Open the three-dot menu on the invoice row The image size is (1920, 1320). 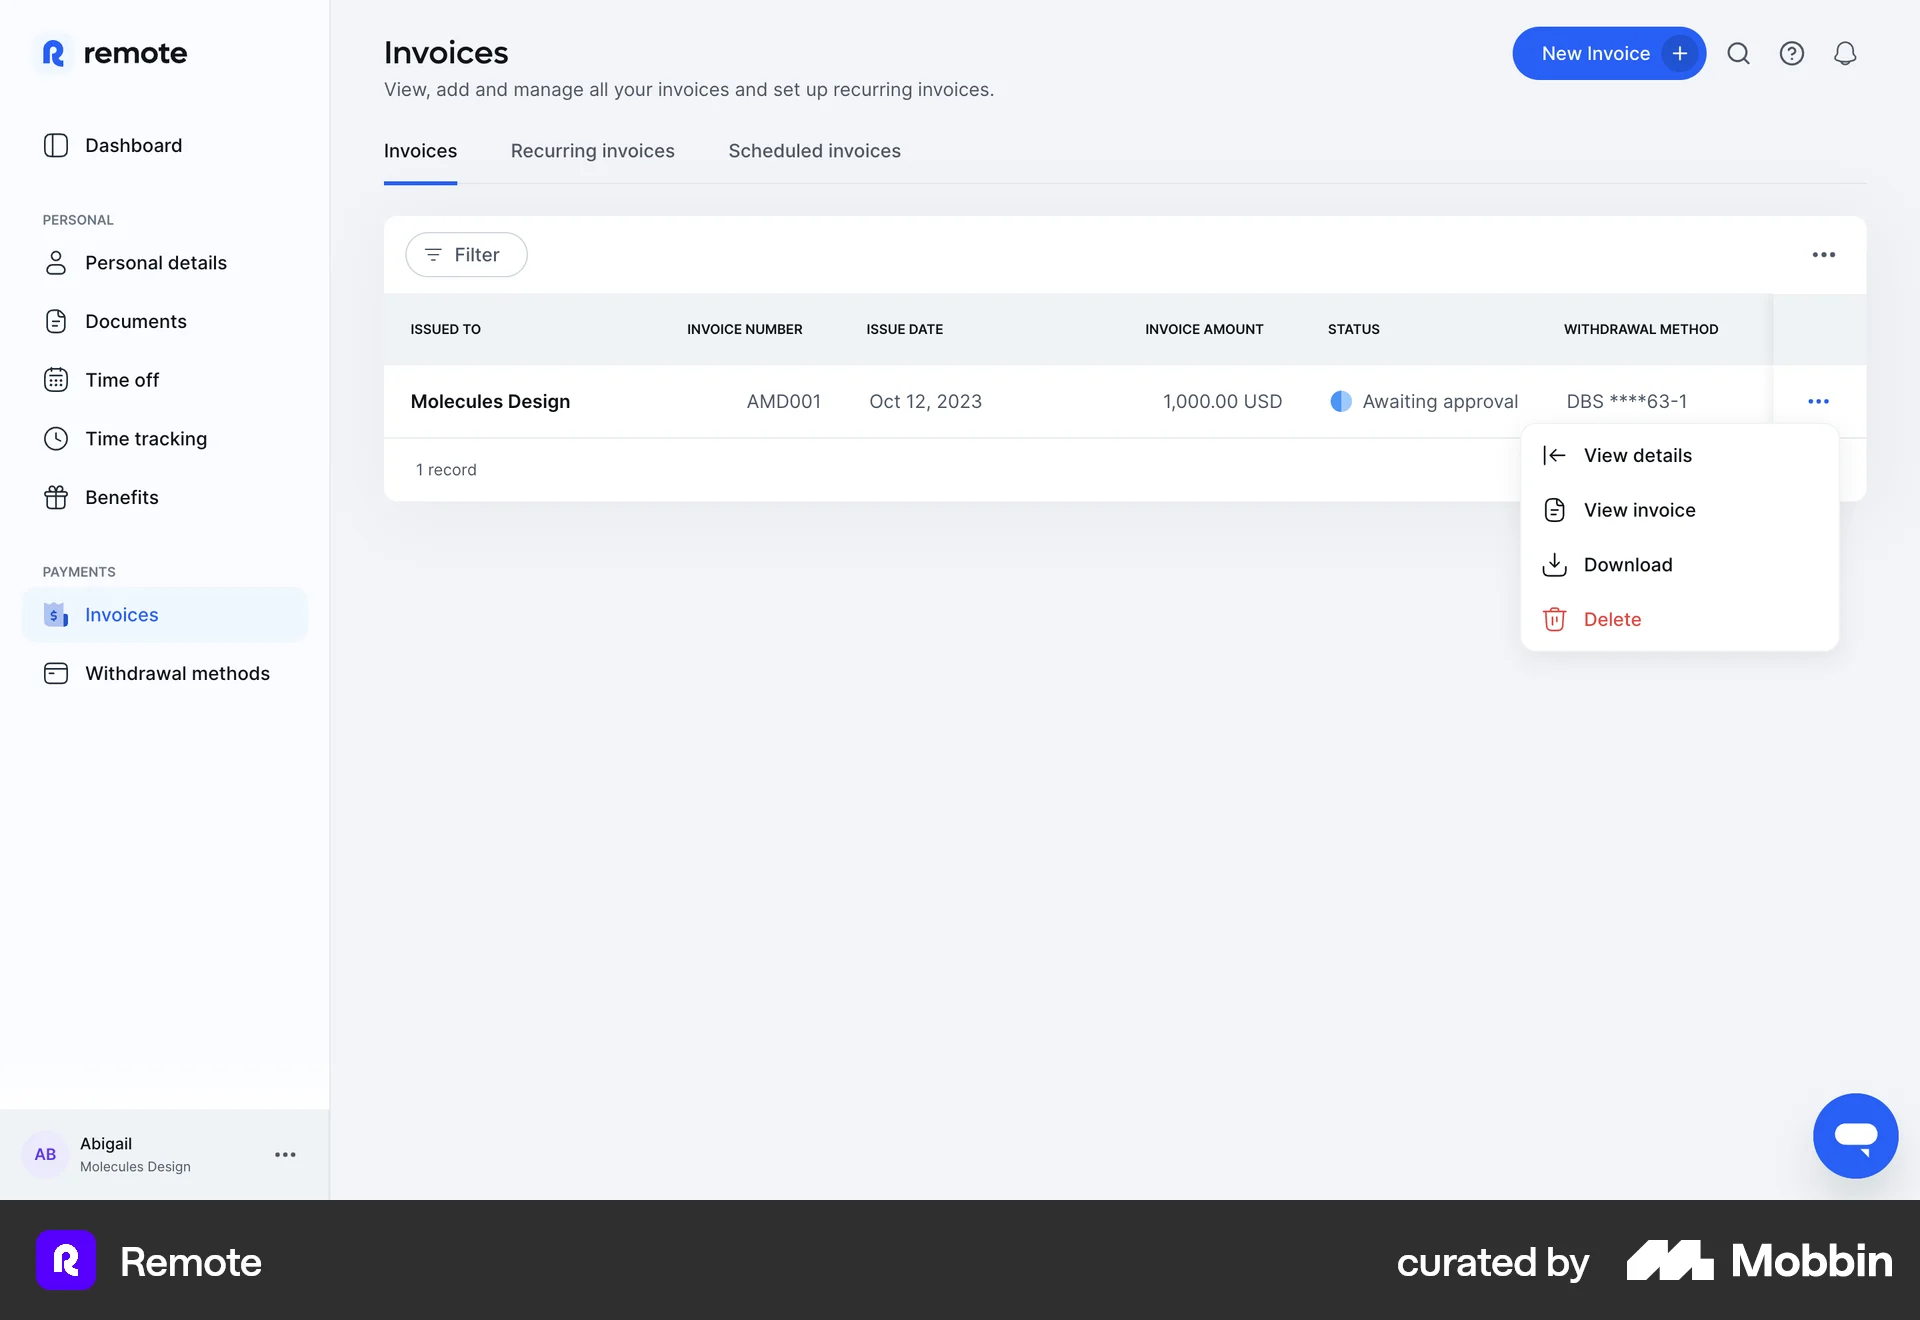[1819, 401]
